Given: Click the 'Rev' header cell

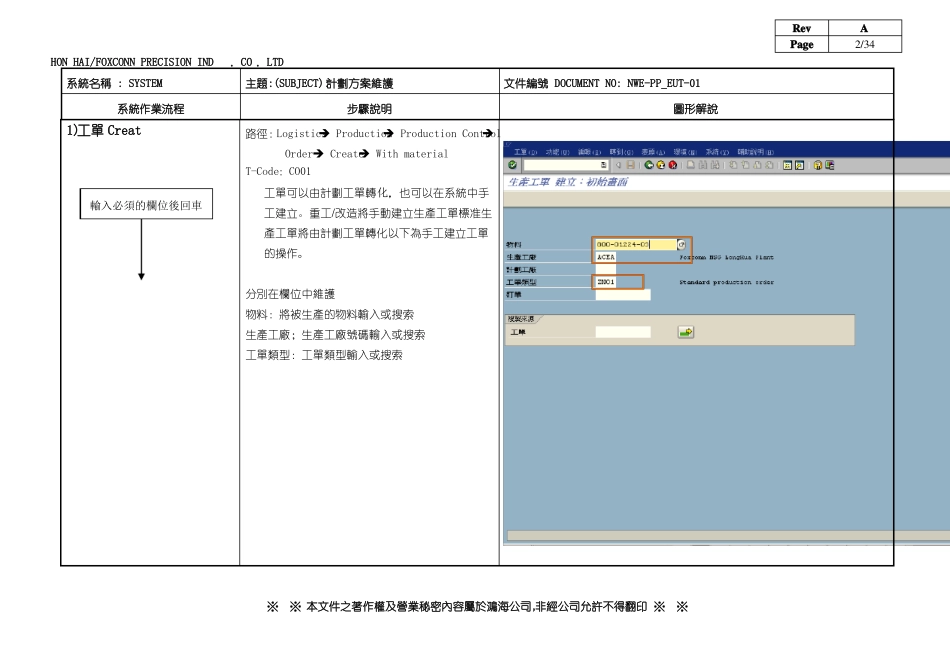Looking at the screenshot, I should pos(802,28).
